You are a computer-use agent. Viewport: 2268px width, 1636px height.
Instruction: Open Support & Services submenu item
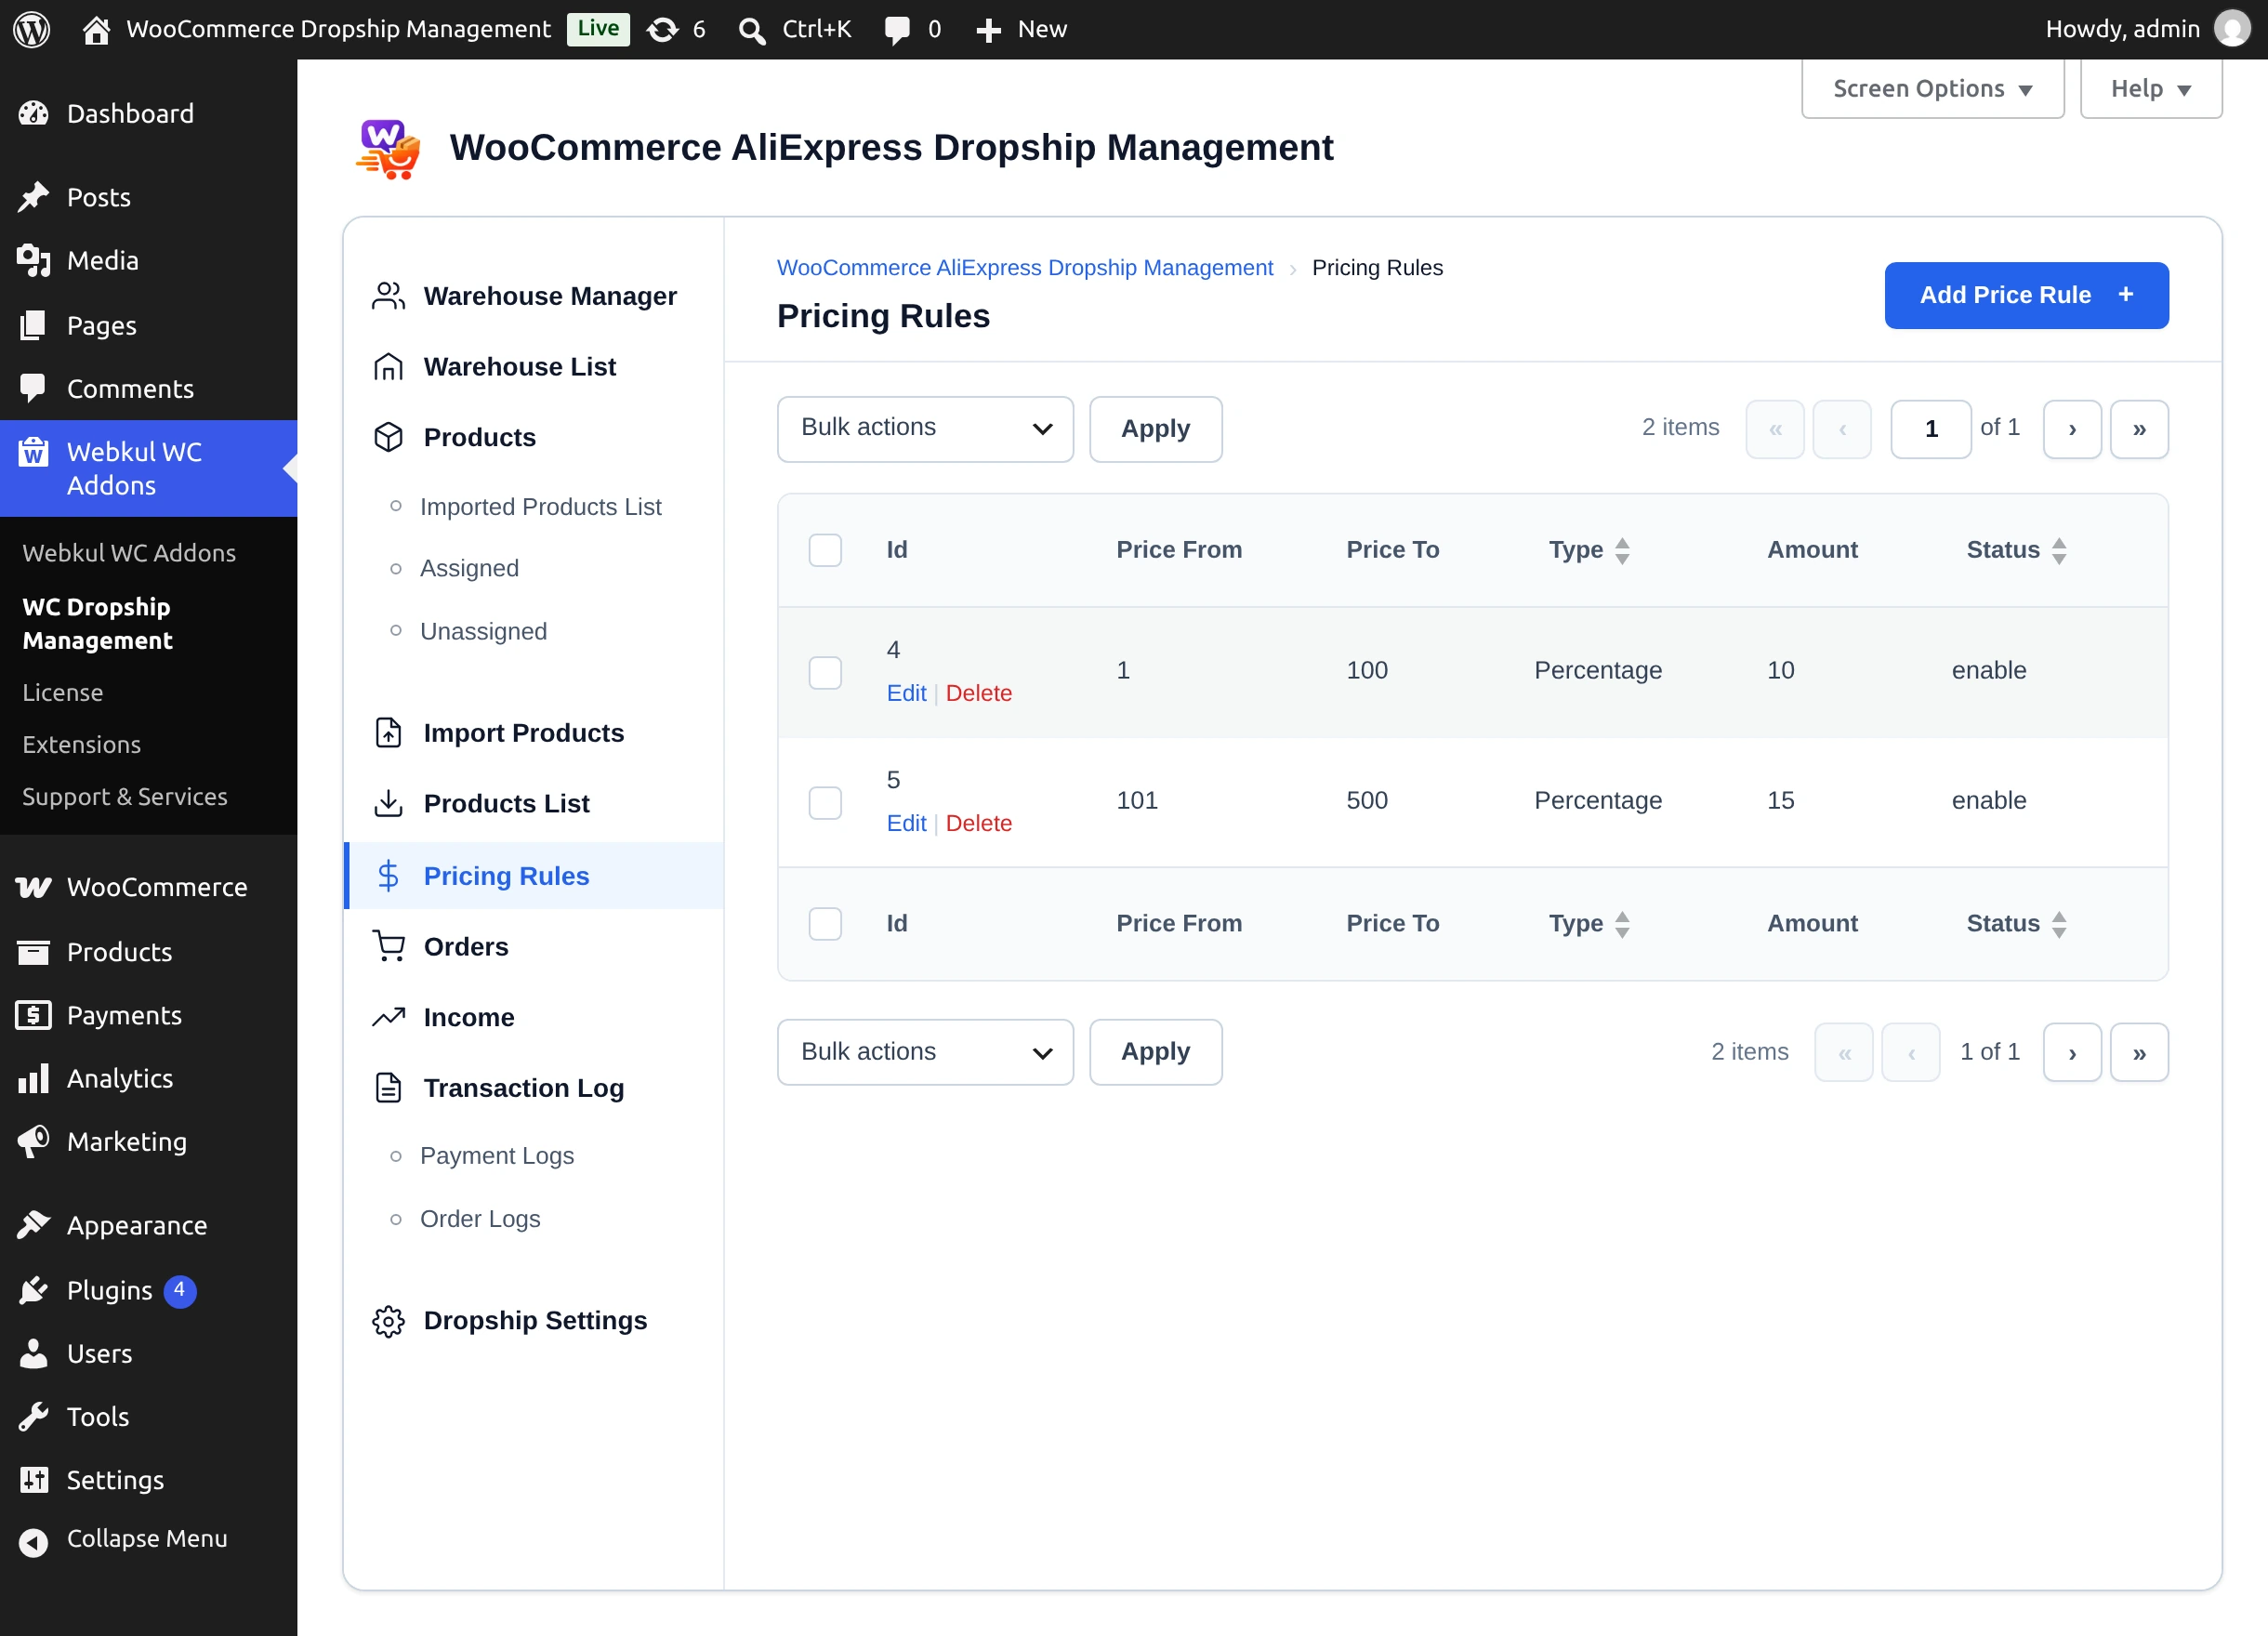[x=125, y=796]
